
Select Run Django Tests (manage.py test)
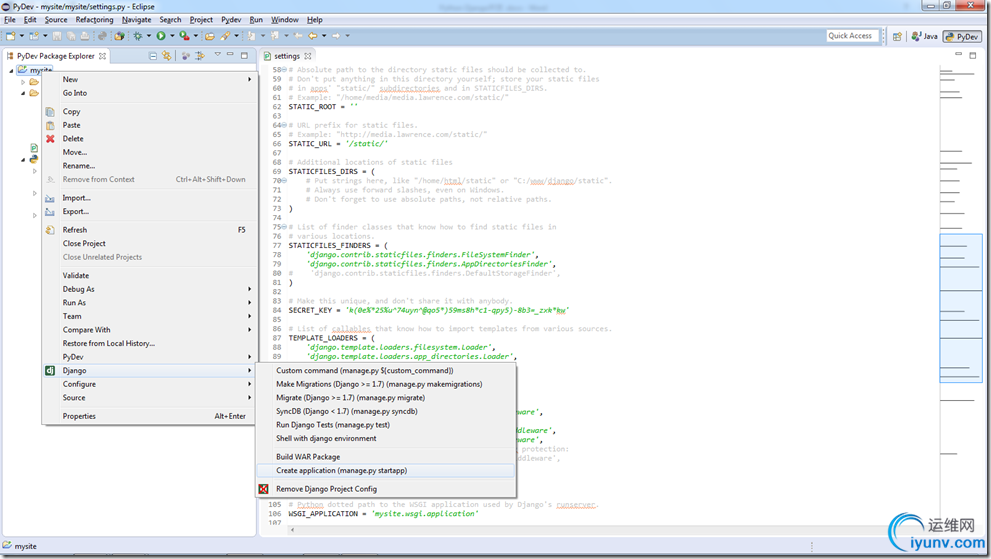[386, 425]
